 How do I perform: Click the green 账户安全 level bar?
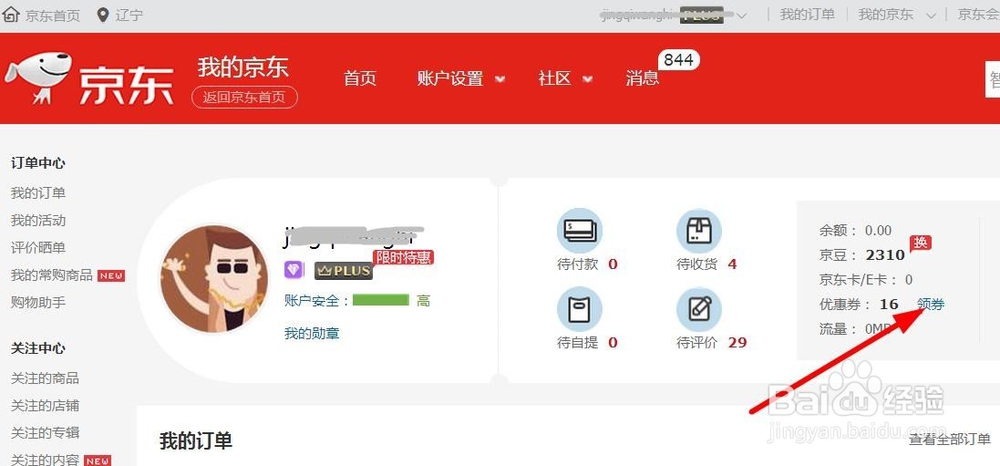(381, 300)
